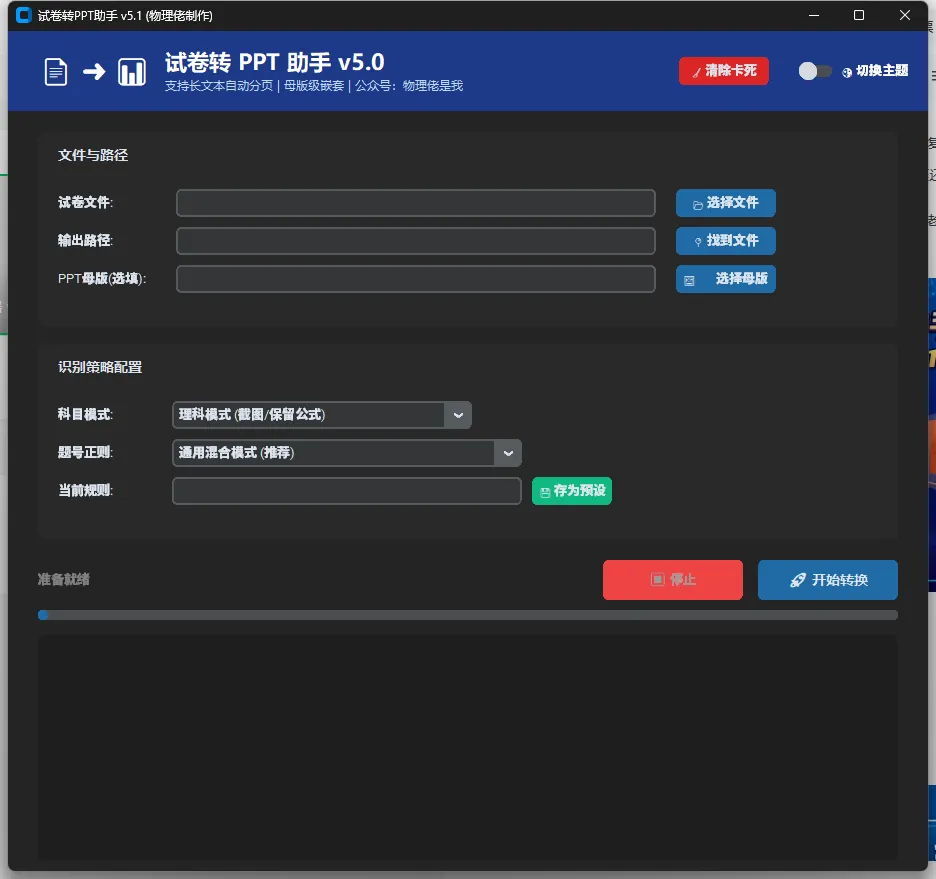The height and width of the screenshot is (879, 936).
Task: Click the save icon on 存为预设 button
Action: point(546,491)
